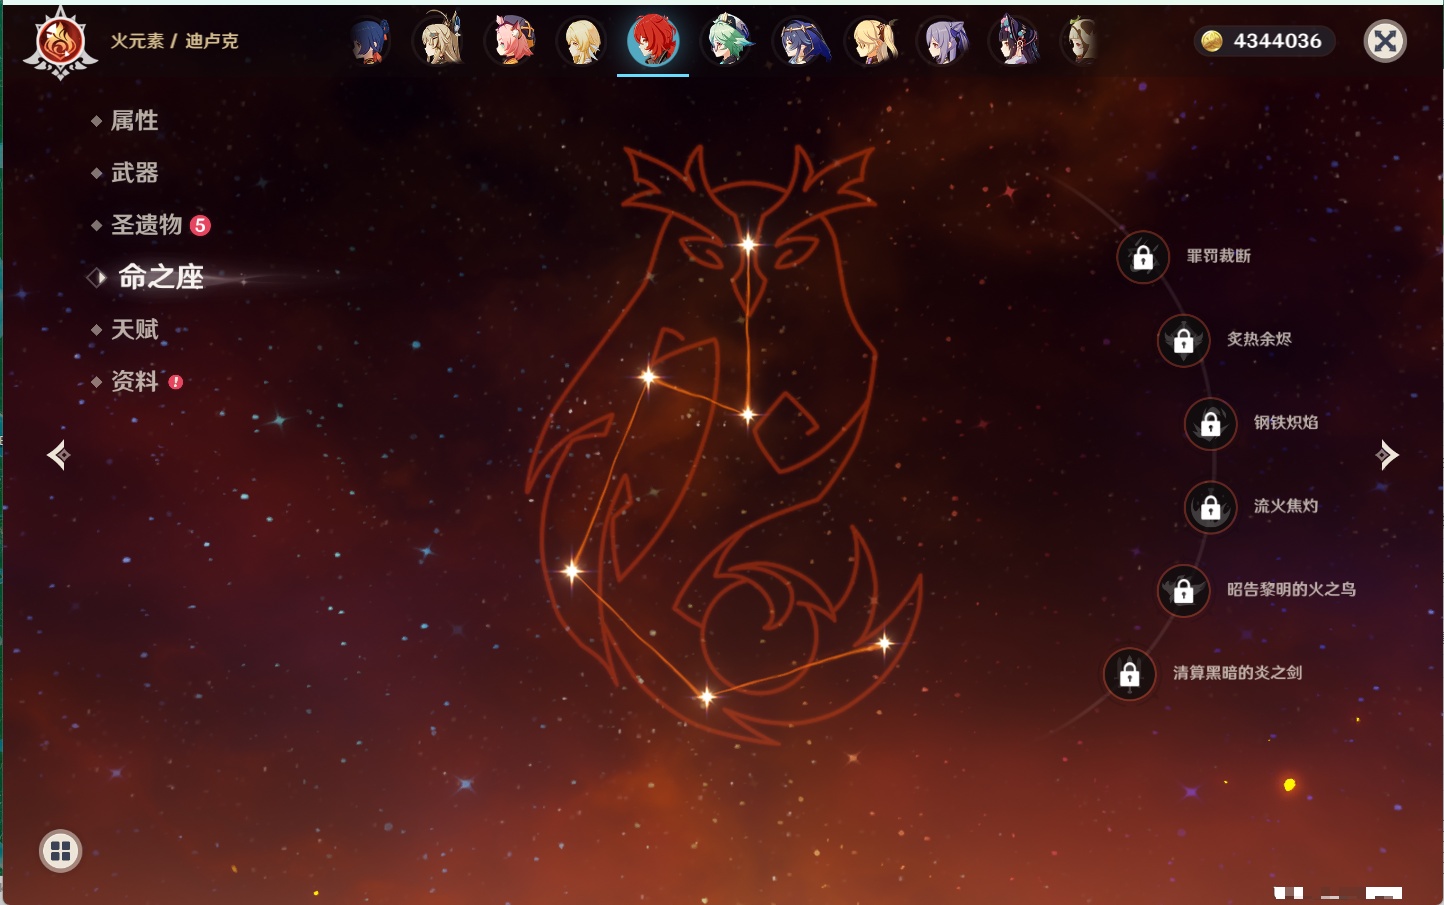The width and height of the screenshot is (1444, 905).
Task: Choose the short blond-haired character avatar
Action: click(x=582, y=41)
